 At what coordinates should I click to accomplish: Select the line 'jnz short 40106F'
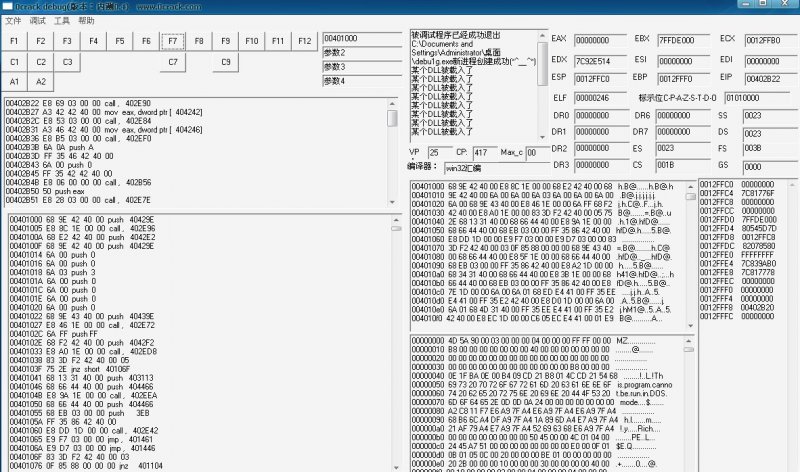[70, 369]
